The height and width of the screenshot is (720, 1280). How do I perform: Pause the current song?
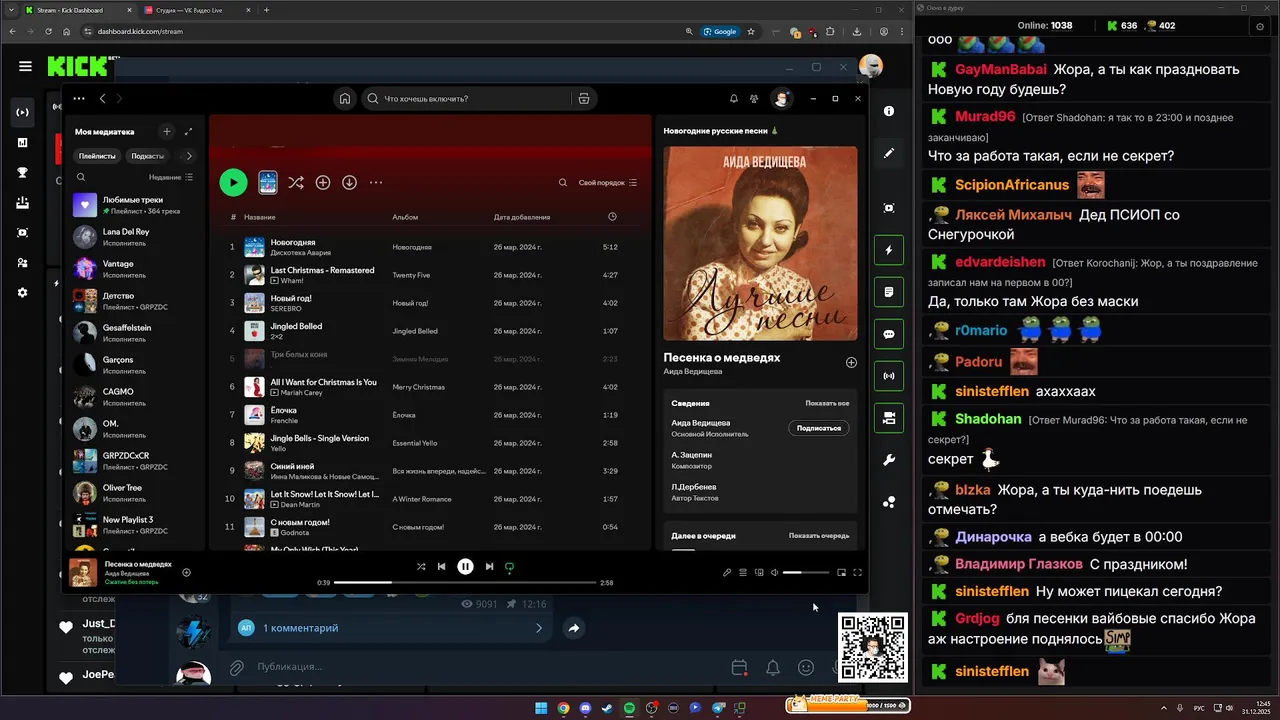point(465,567)
